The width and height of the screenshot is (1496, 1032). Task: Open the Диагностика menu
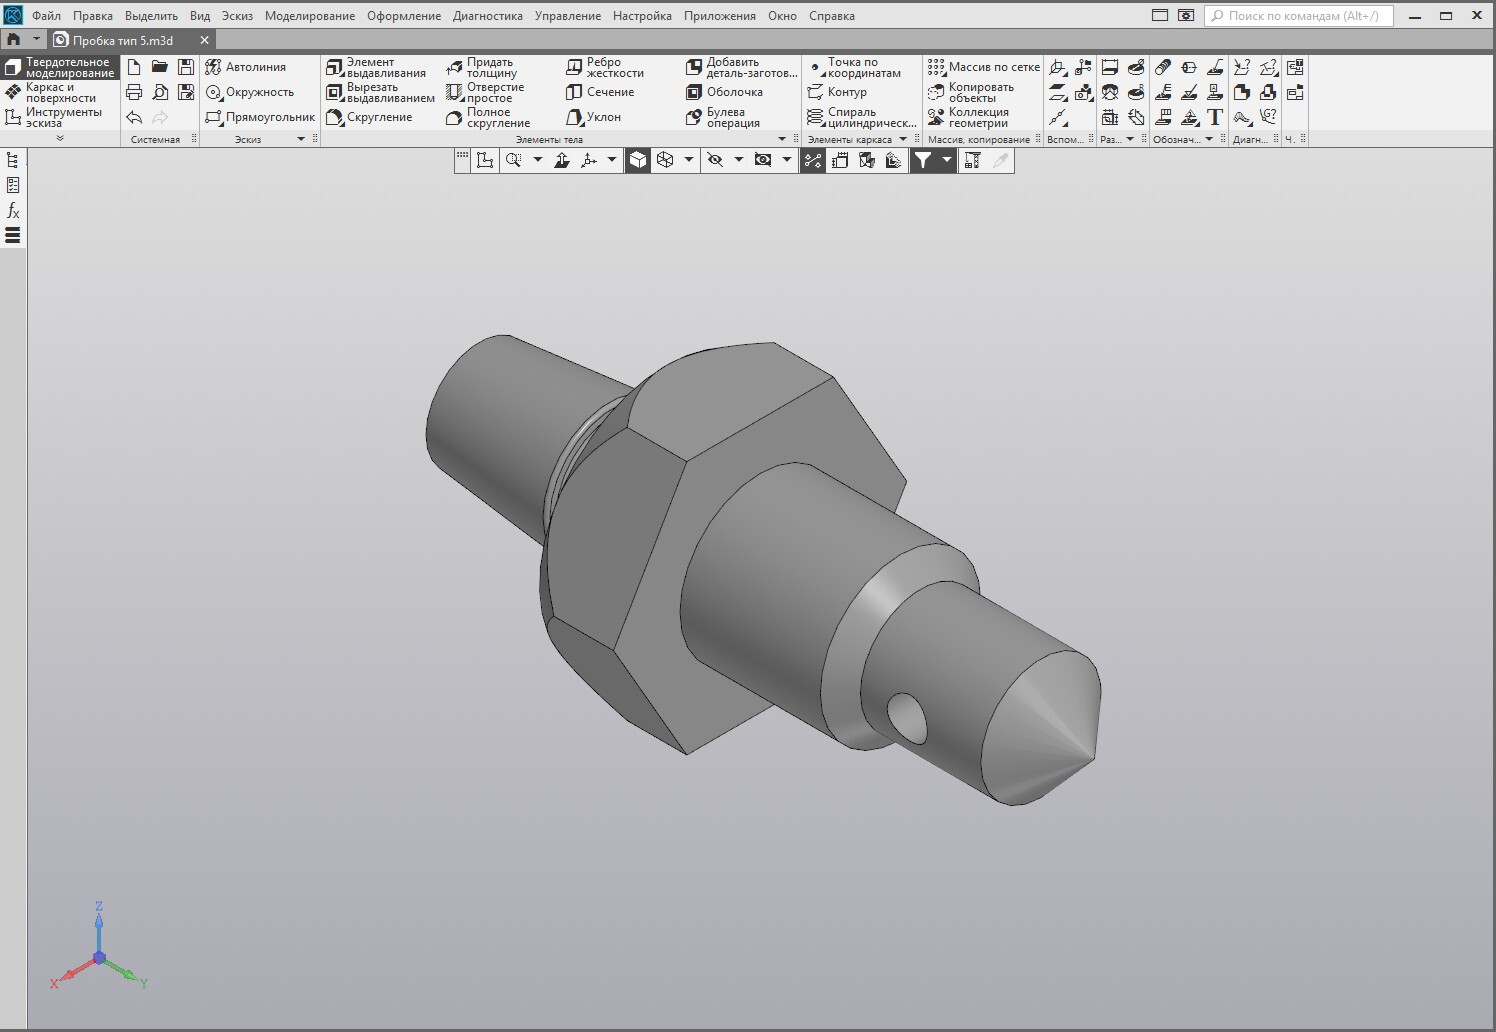pyautogui.click(x=488, y=16)
